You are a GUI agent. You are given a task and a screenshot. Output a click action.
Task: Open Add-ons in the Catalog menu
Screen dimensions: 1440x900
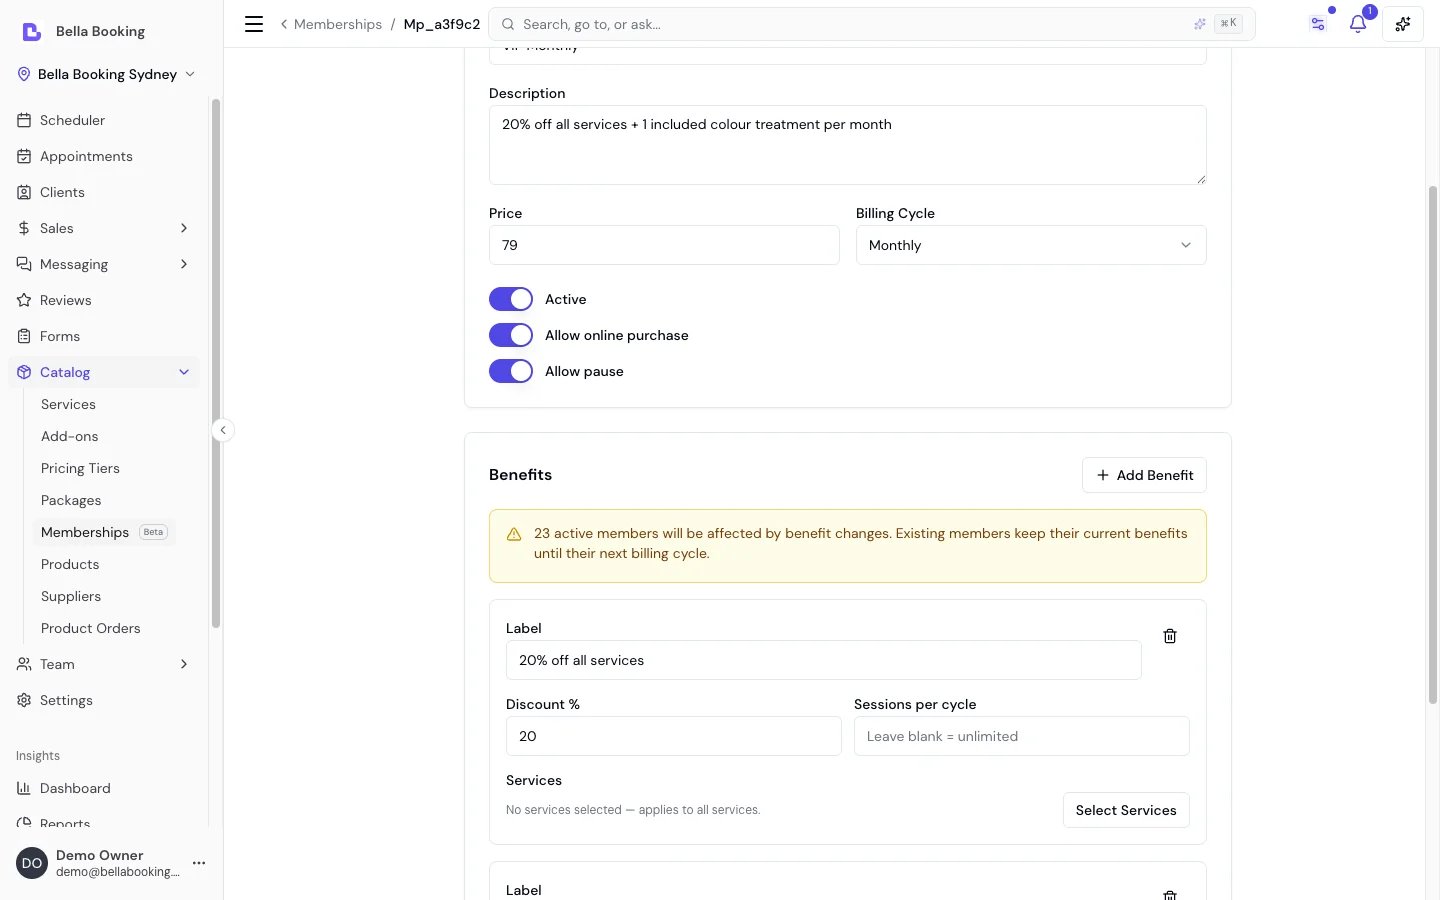pos(70,436)
